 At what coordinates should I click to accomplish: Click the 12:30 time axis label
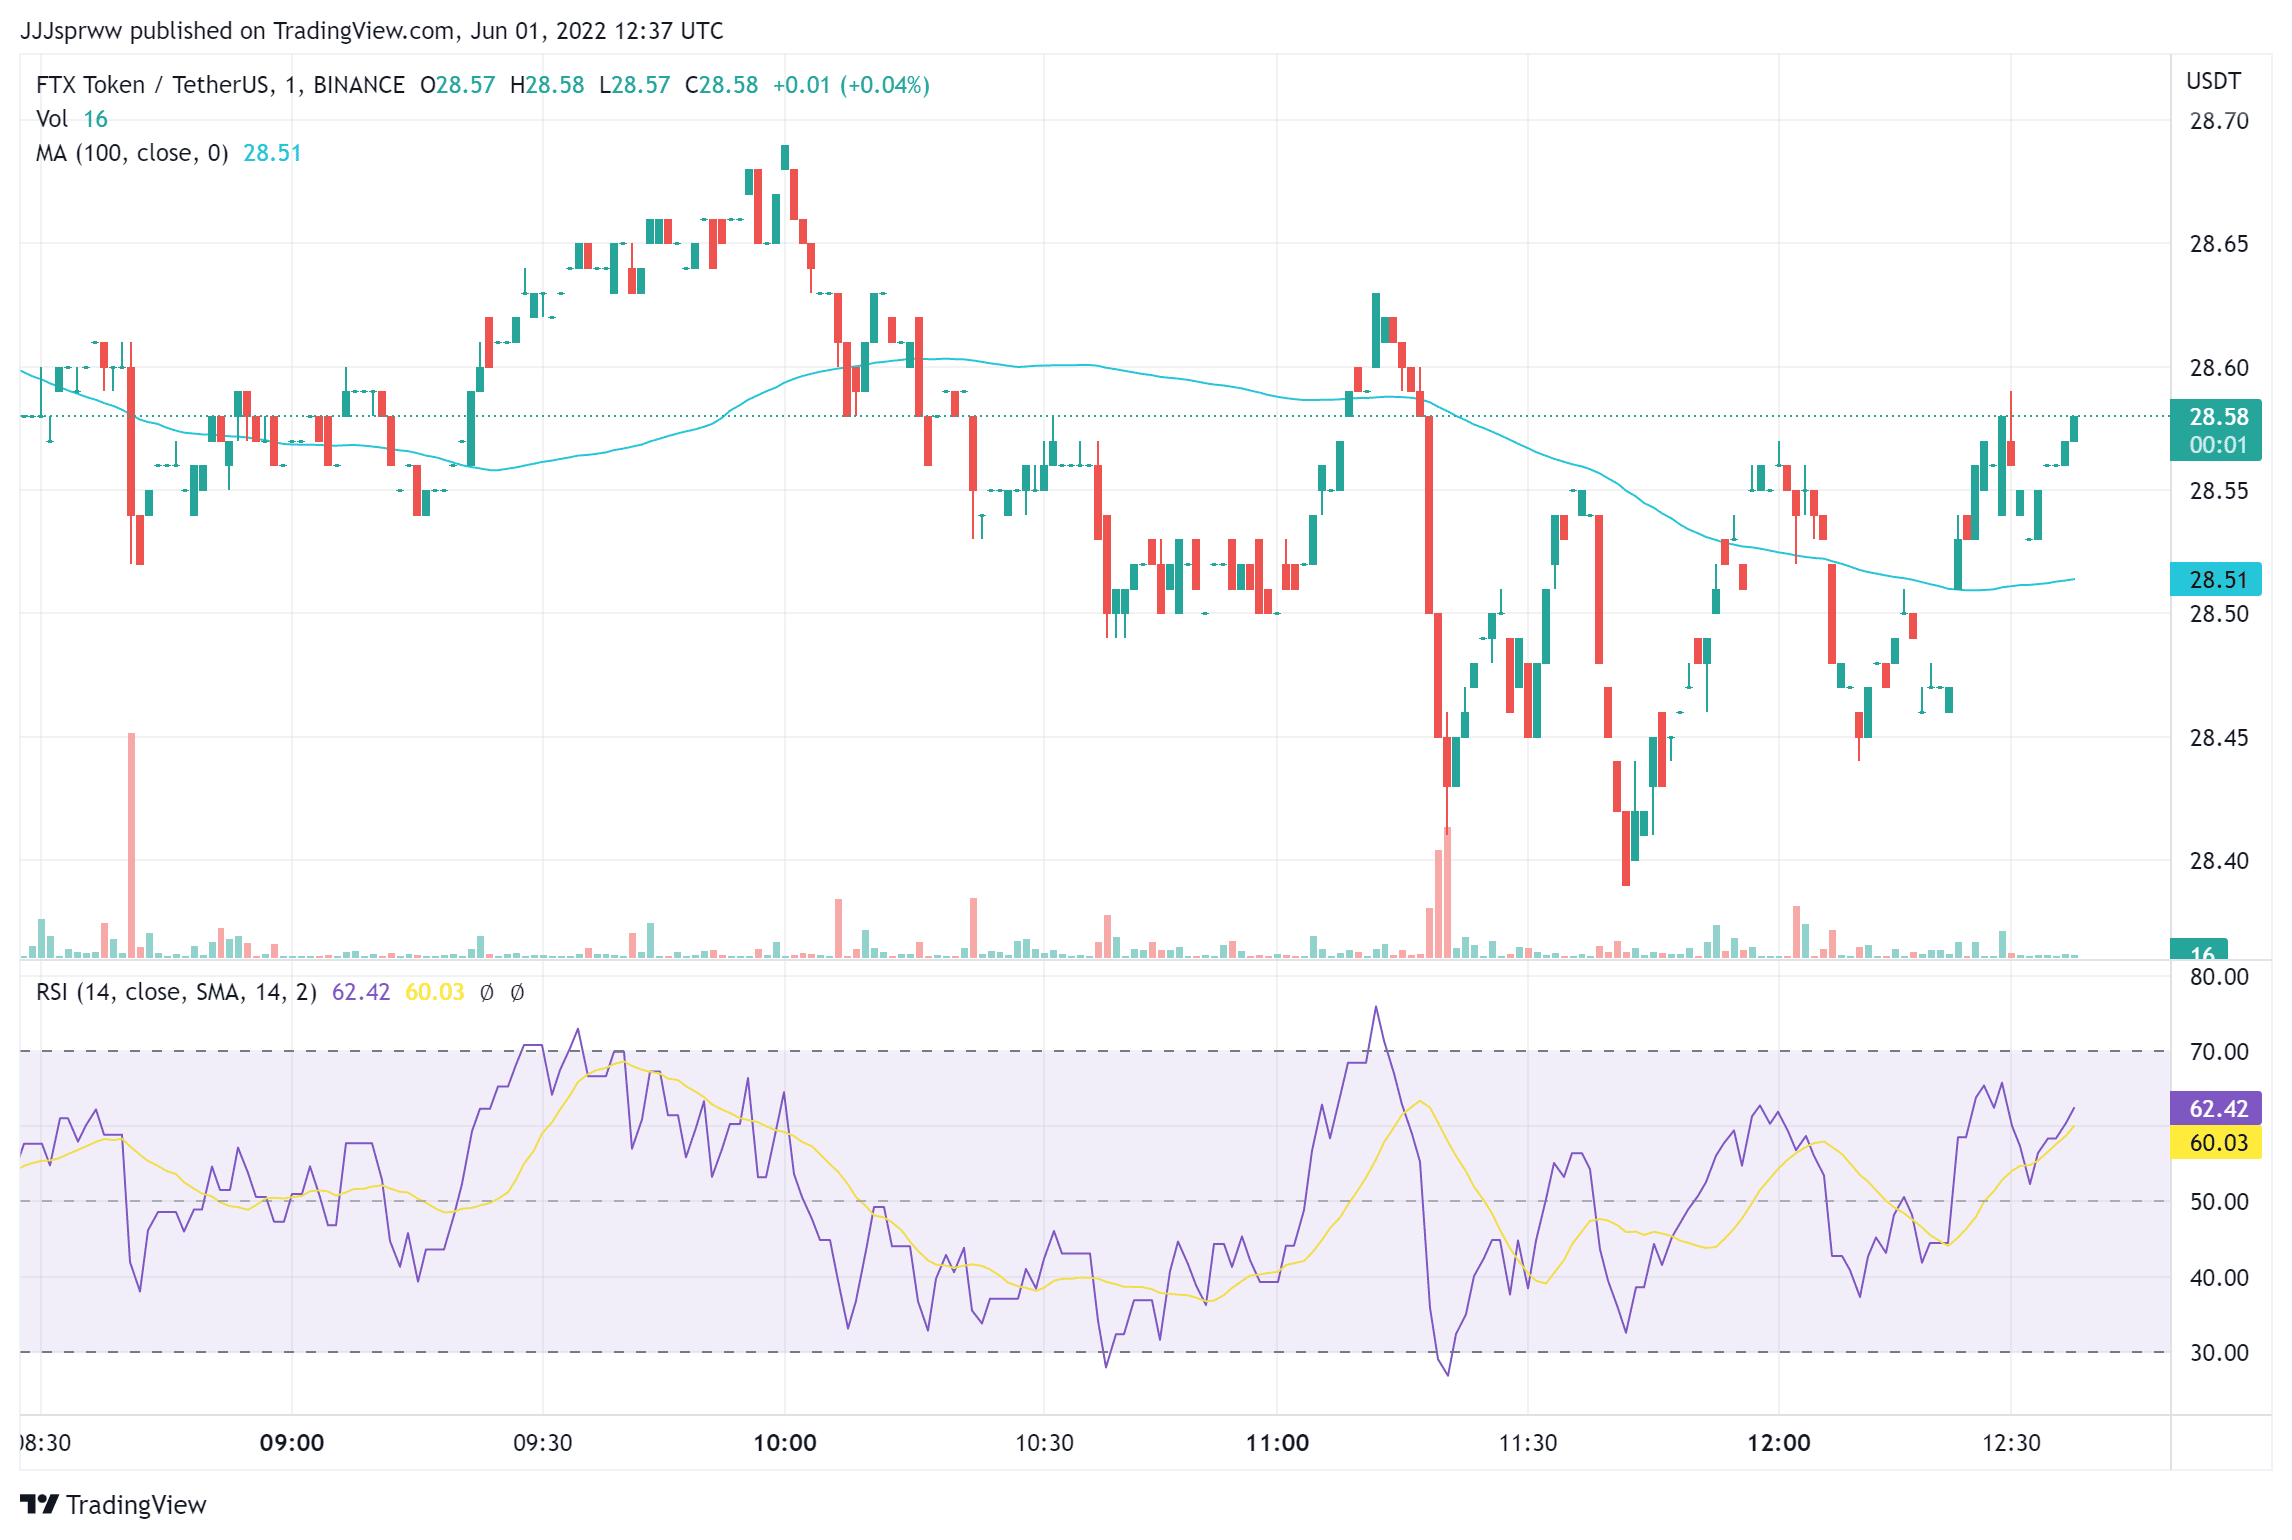[2011, 1443]
